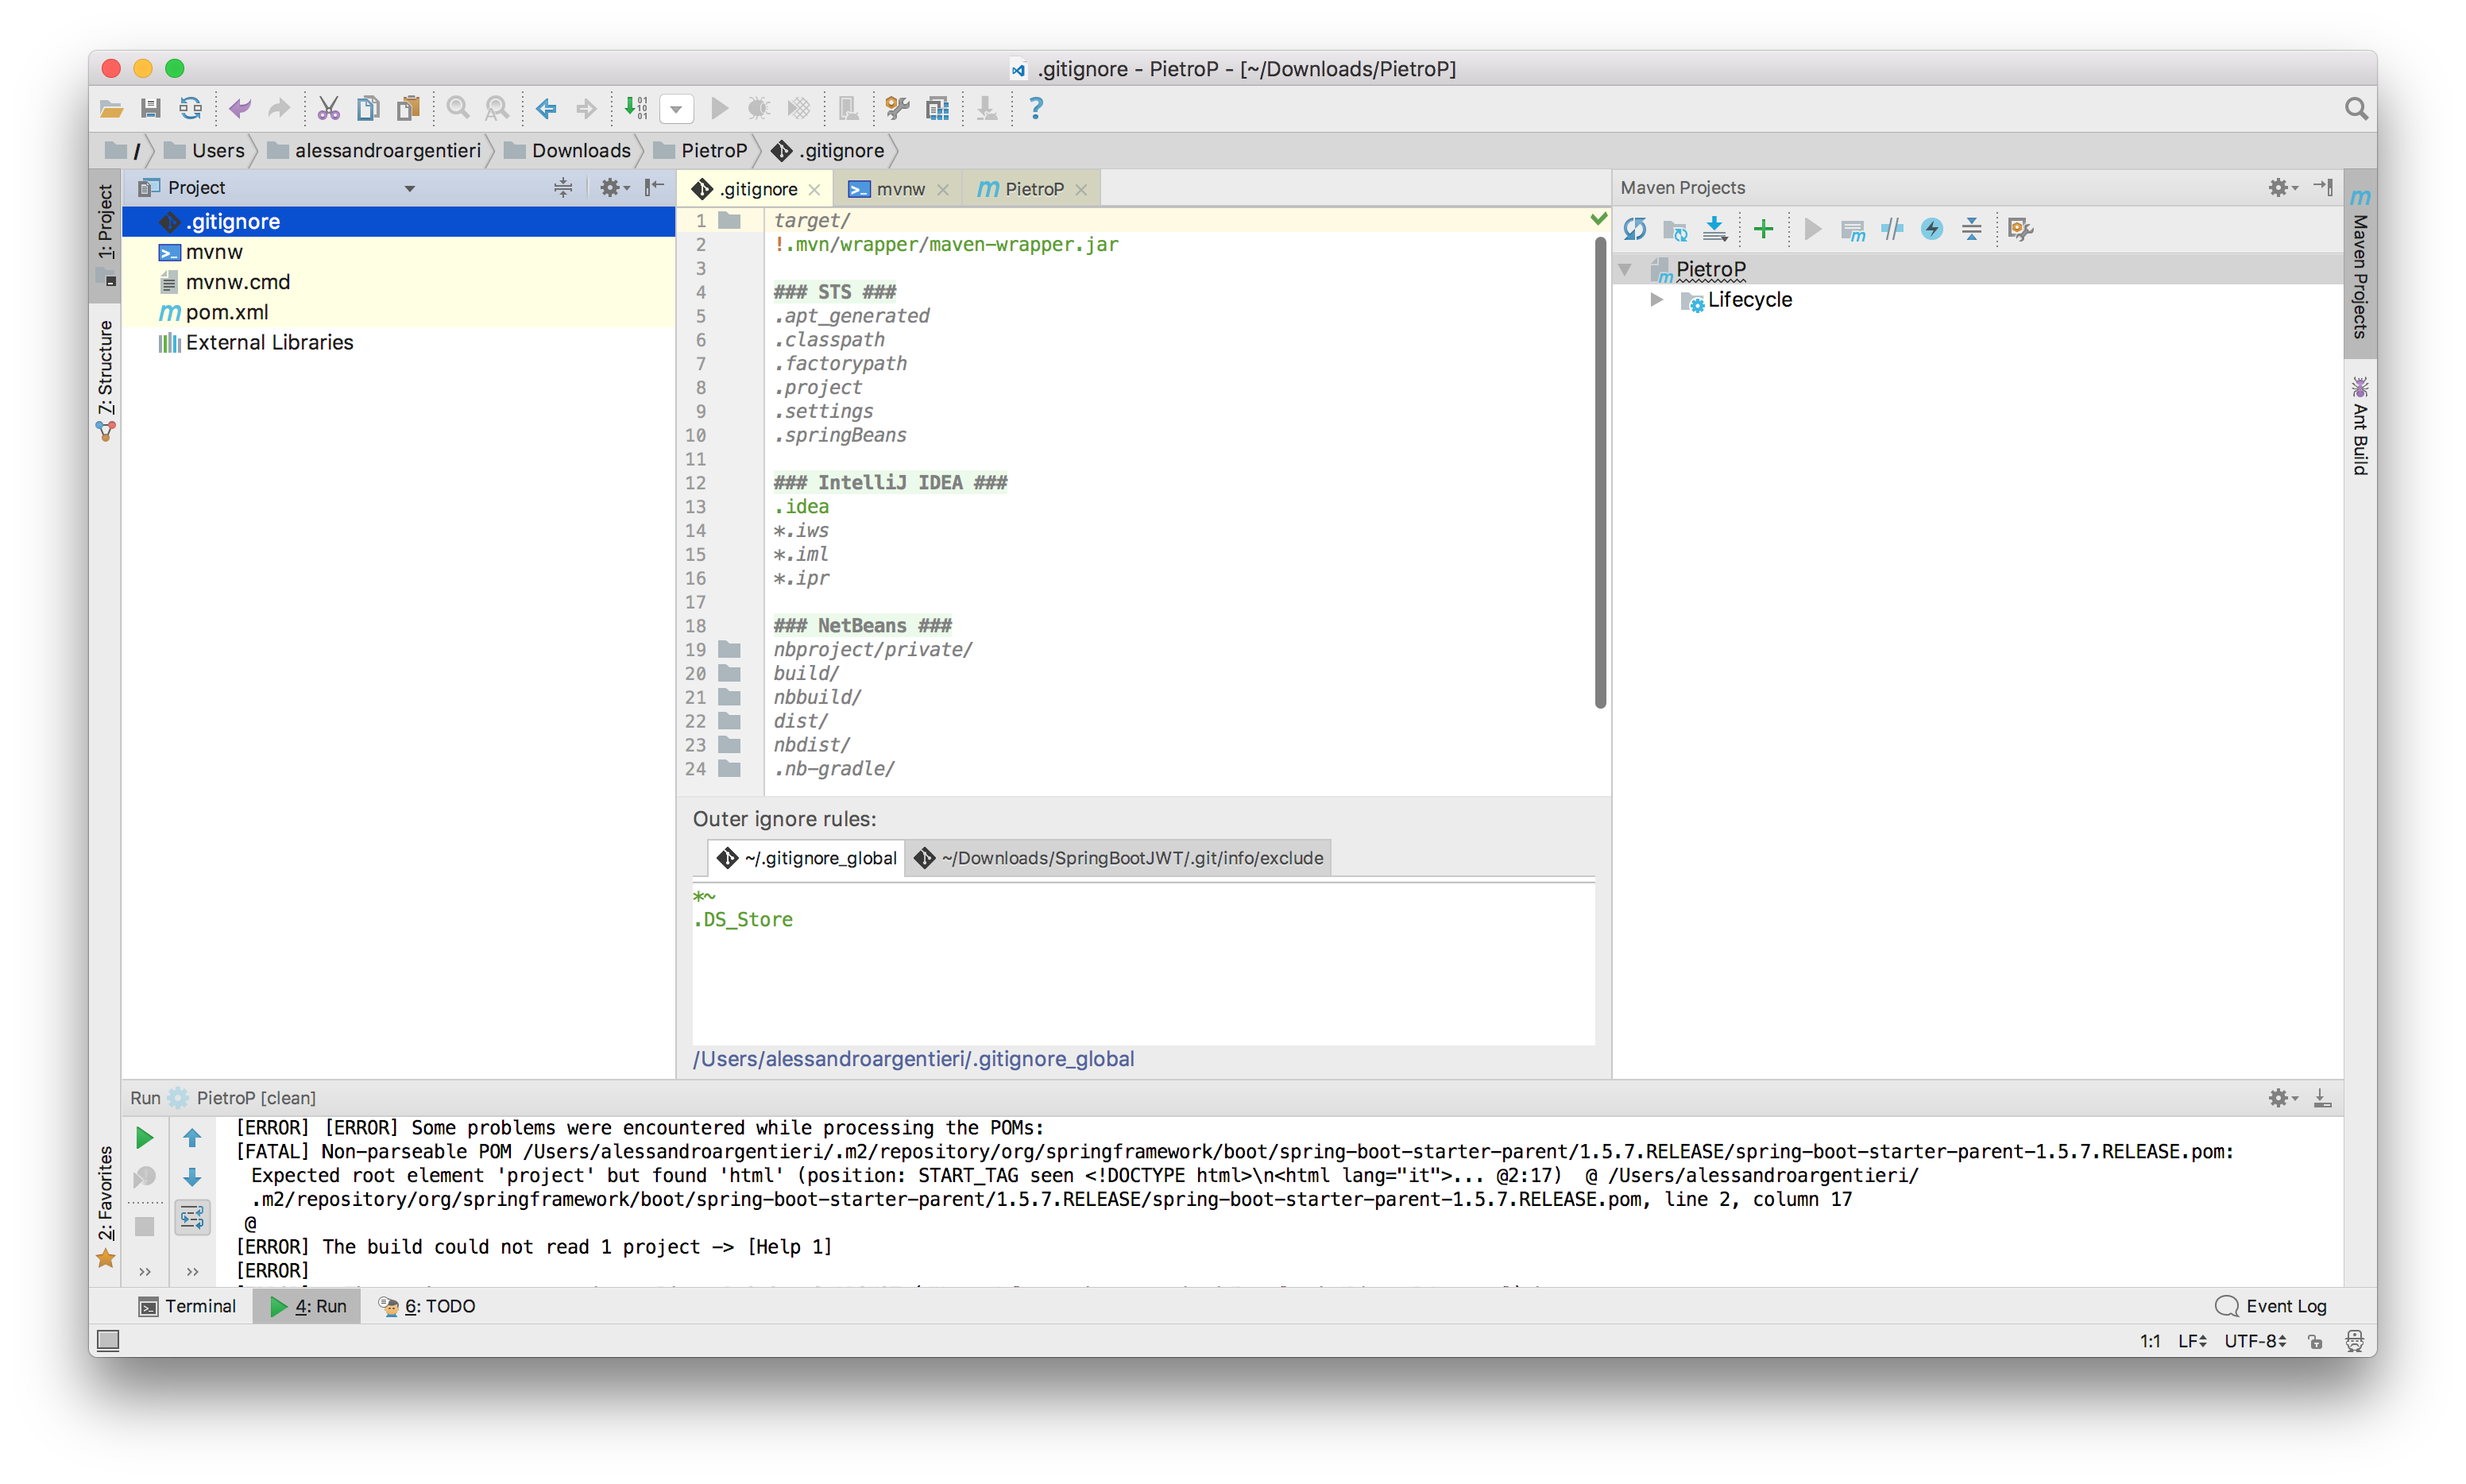Open Maven Settings wrench icon

tap(2020, 229)
